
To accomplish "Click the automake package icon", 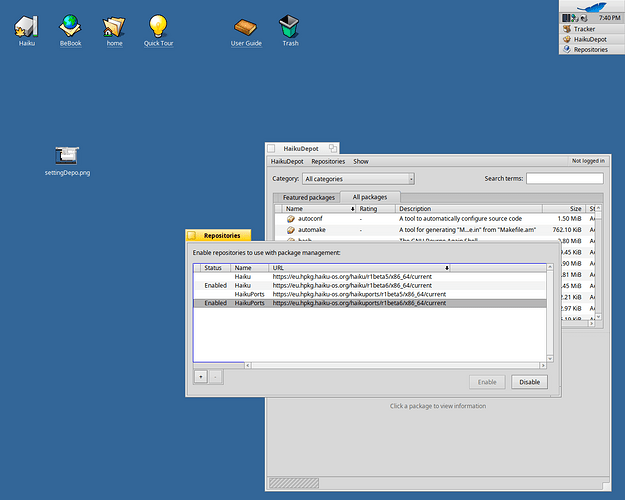I will coord(291,230).
